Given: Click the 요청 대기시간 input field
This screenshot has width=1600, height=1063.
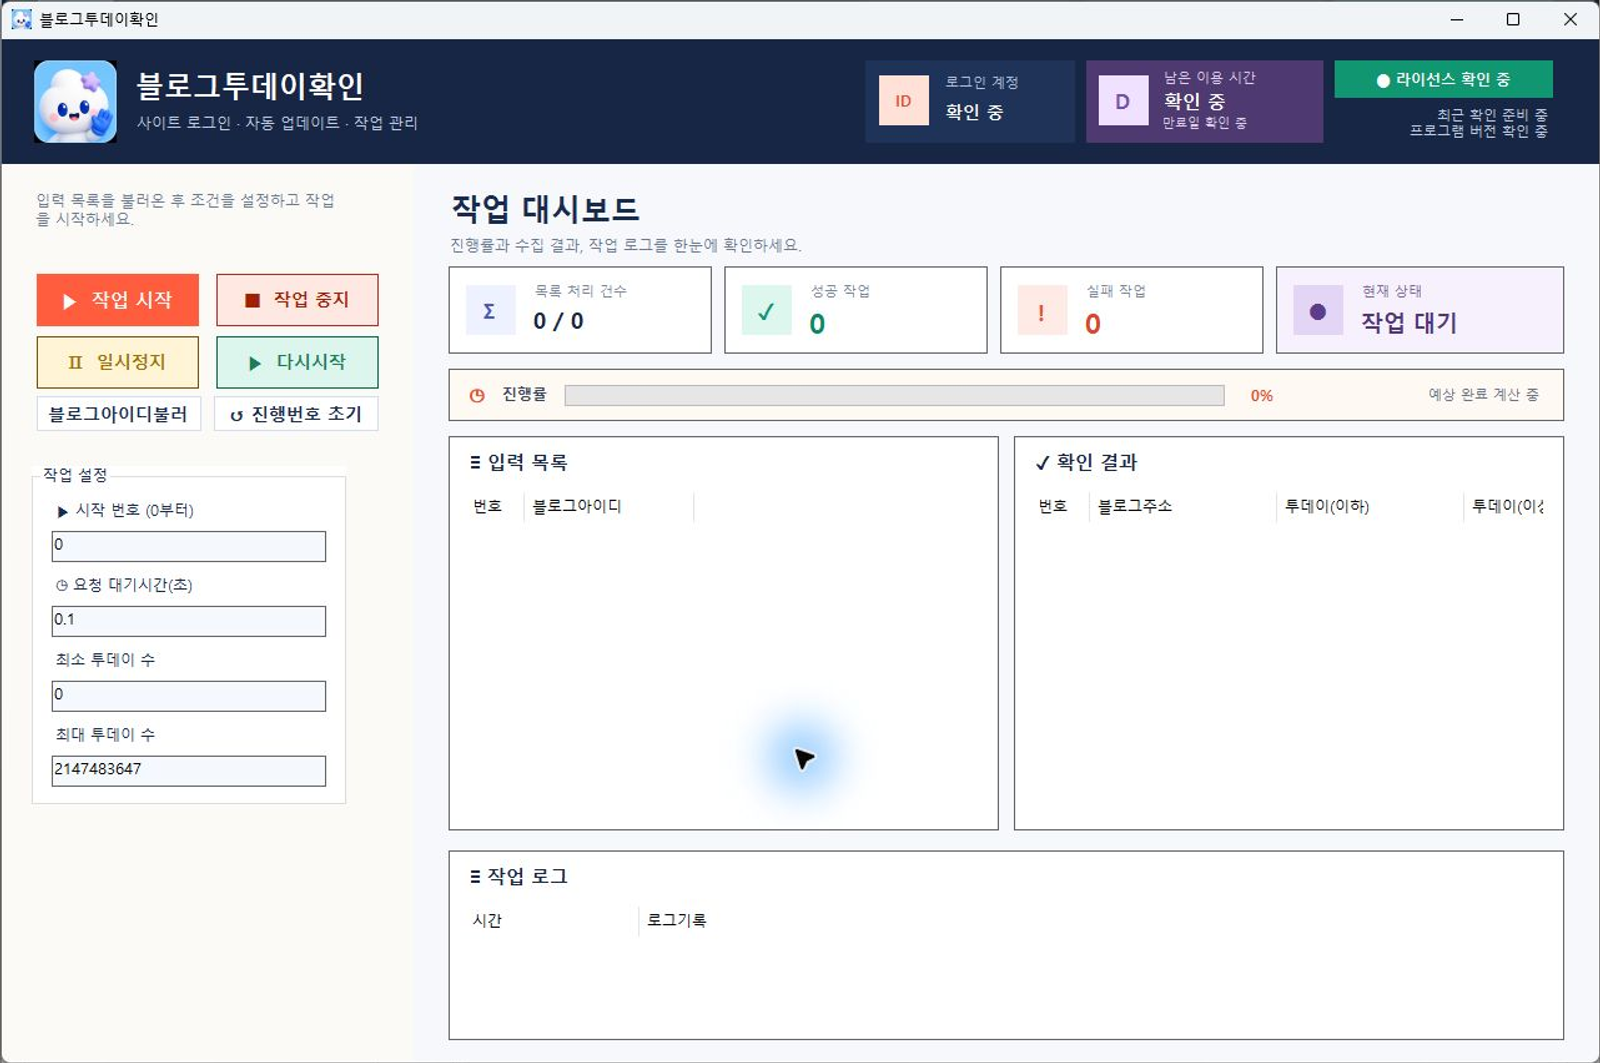Looking at the screenshot, I should point(189,621).
